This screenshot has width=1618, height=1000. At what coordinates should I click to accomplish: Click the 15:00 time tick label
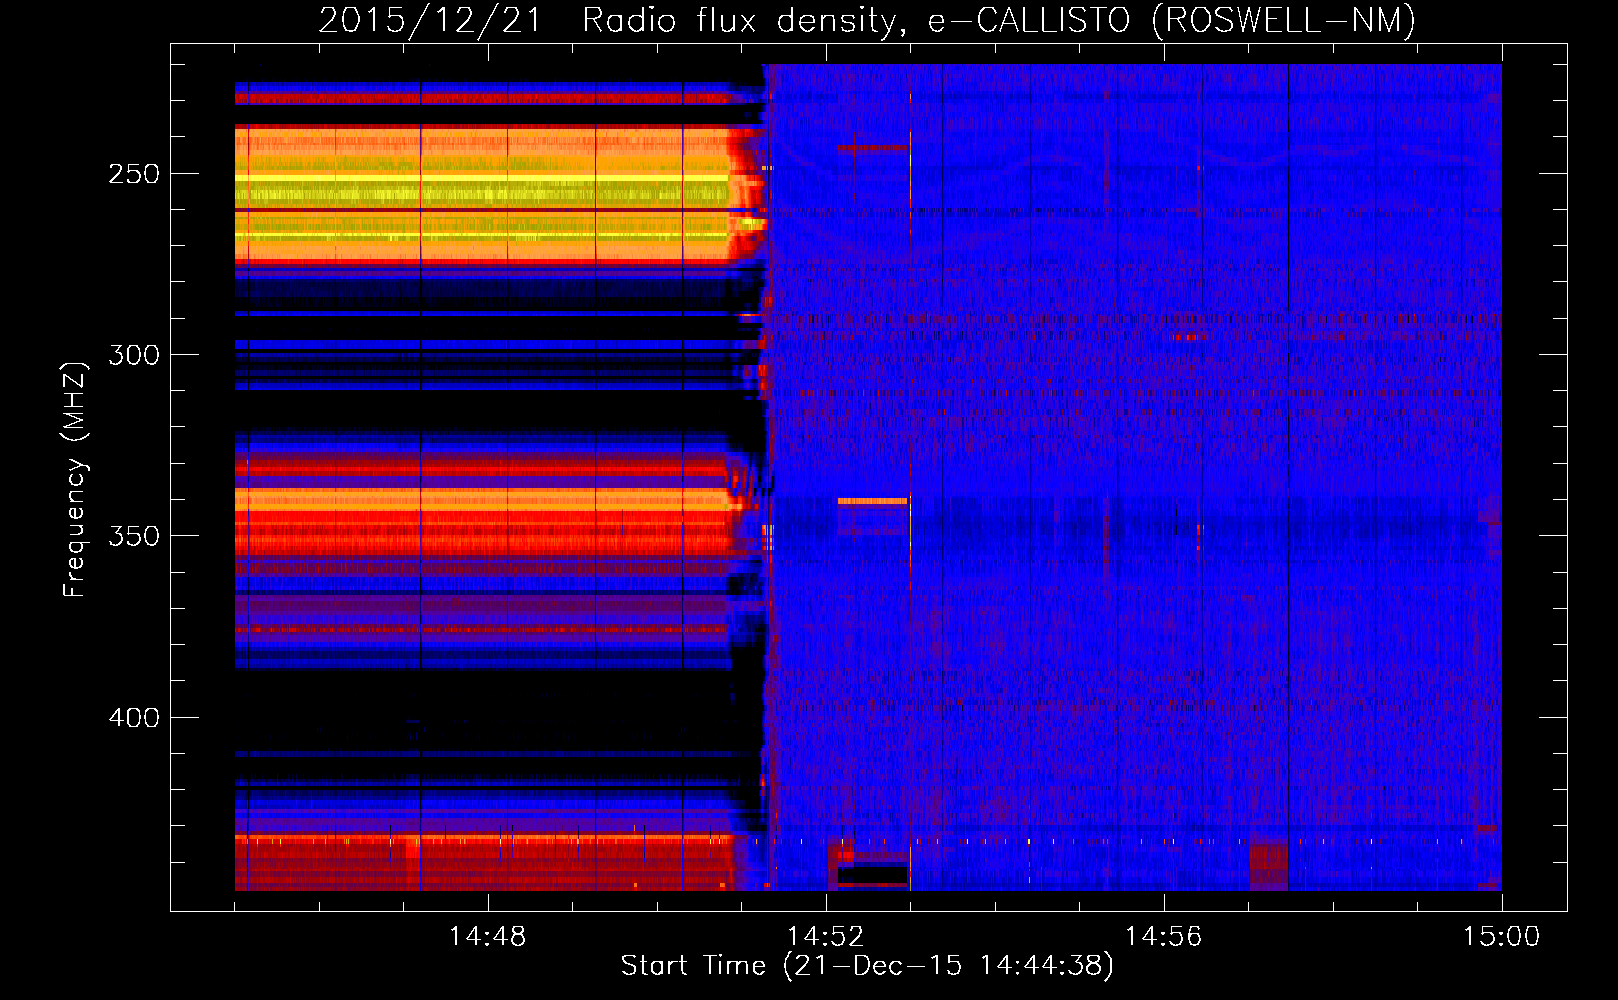(1501, 937)
